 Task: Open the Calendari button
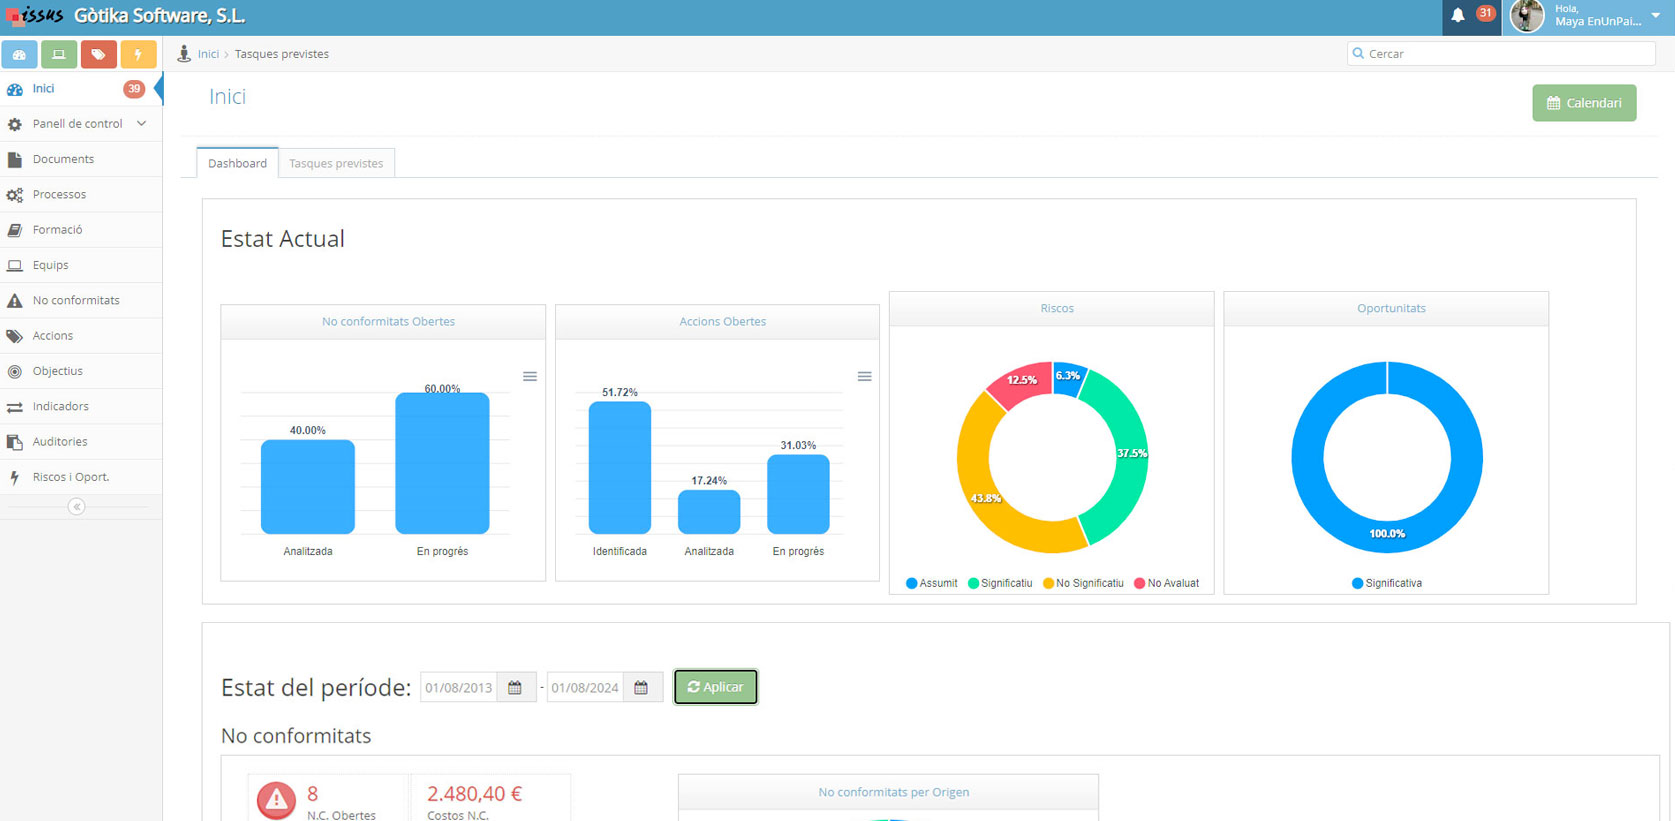click(1584, 103)
